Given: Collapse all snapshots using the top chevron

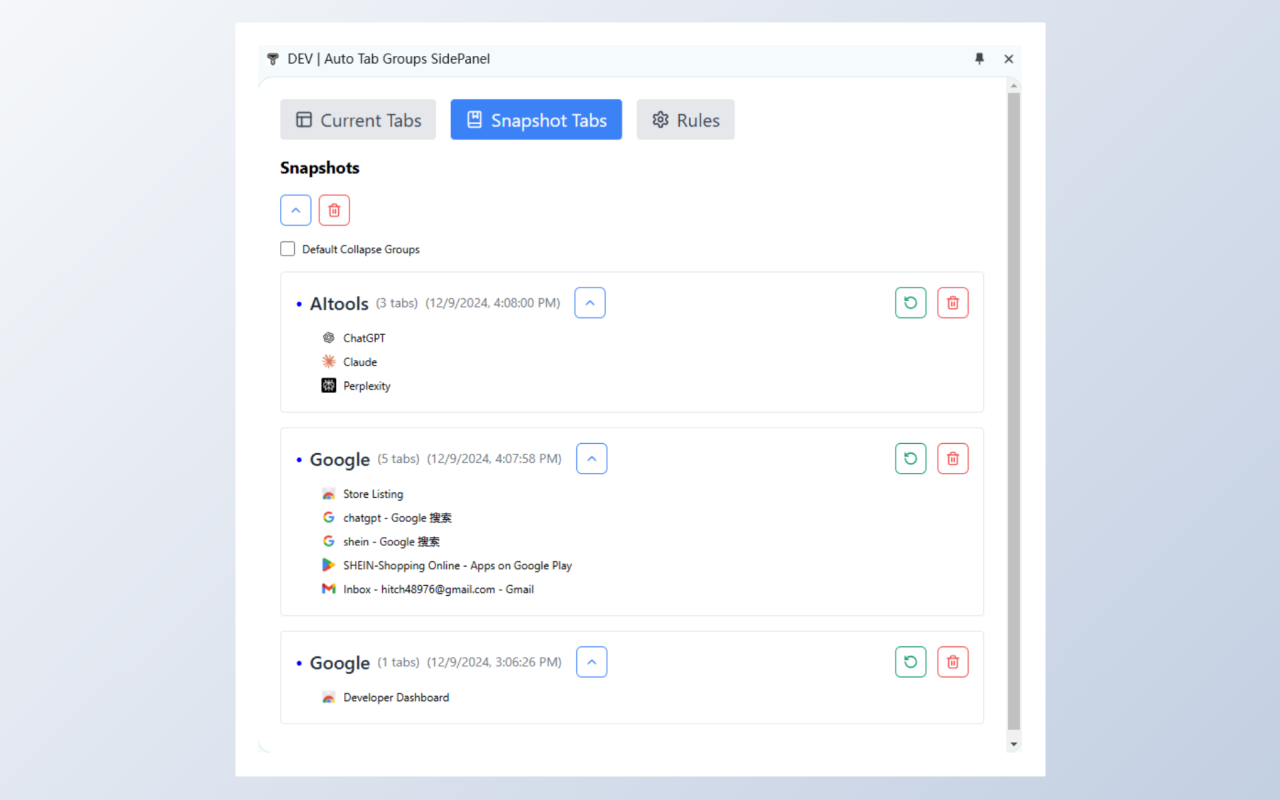Looking at the screenshot, I should tap(296, 210).
